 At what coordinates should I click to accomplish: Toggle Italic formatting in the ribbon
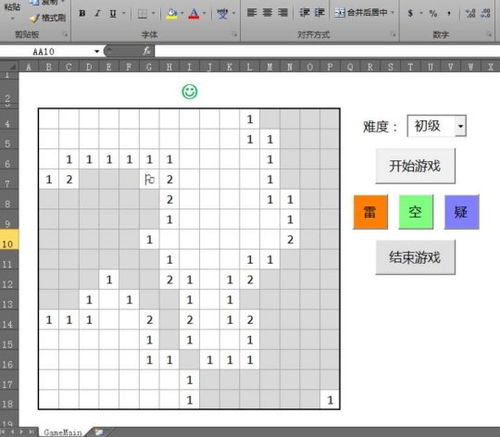click(98, 13)
